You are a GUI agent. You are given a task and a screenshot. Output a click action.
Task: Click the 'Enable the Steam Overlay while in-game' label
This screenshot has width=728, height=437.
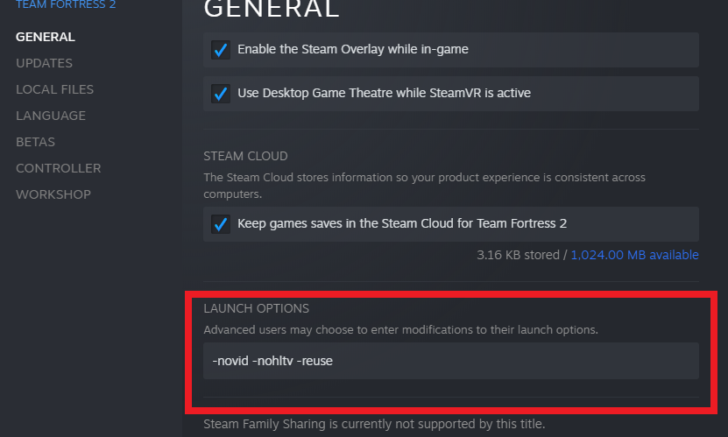[x=353, y=49]
